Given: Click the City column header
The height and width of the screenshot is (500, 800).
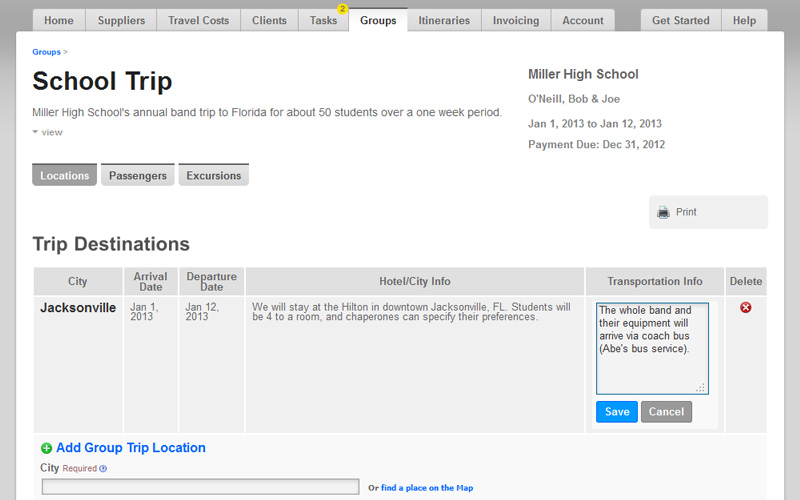Looking at the screenshot, I should (x=78, y=281).
